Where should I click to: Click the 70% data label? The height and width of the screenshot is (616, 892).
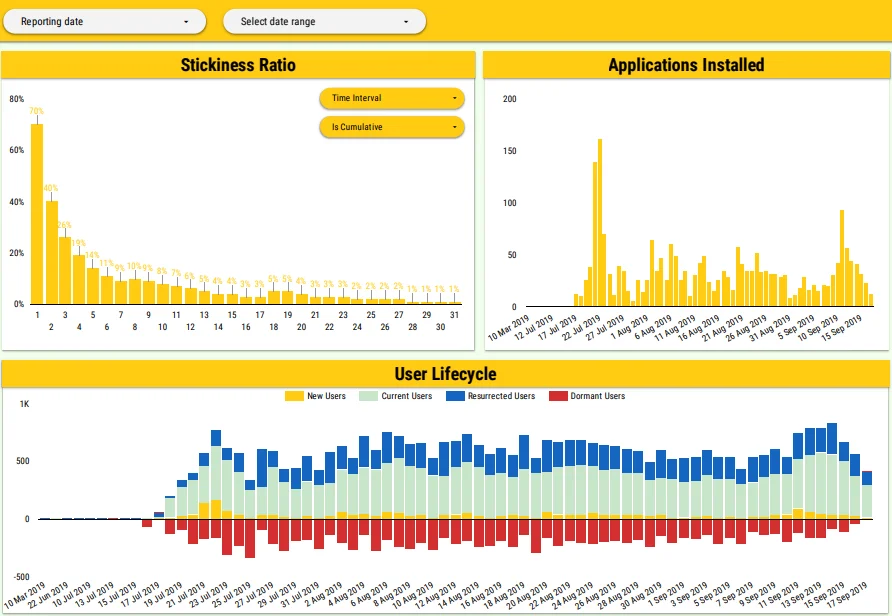[36, 111]
